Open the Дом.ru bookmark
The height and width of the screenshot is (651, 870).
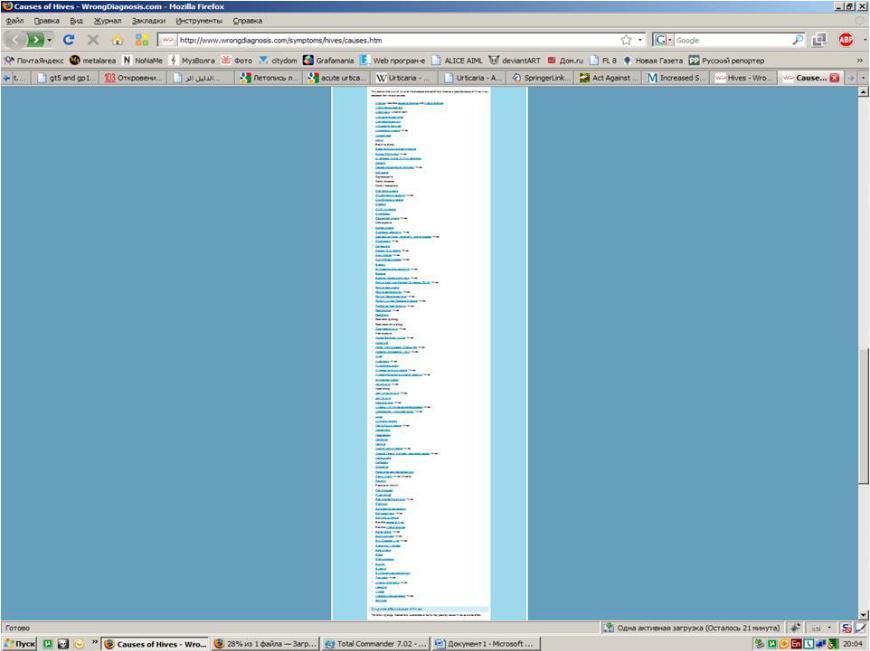coord(565,60)
